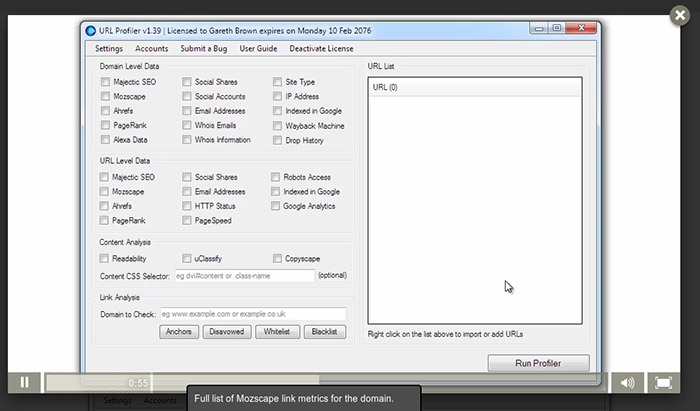The height and width of the screenshot is (411, 700).
Task: Mute video using the speaker icon
Action: tap(627, 382)
